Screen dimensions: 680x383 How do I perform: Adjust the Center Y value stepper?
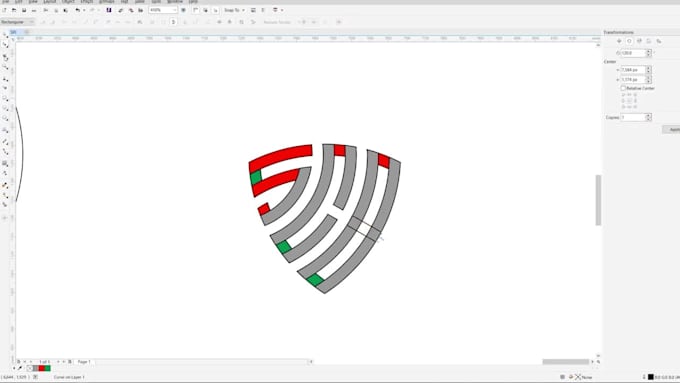649,80
